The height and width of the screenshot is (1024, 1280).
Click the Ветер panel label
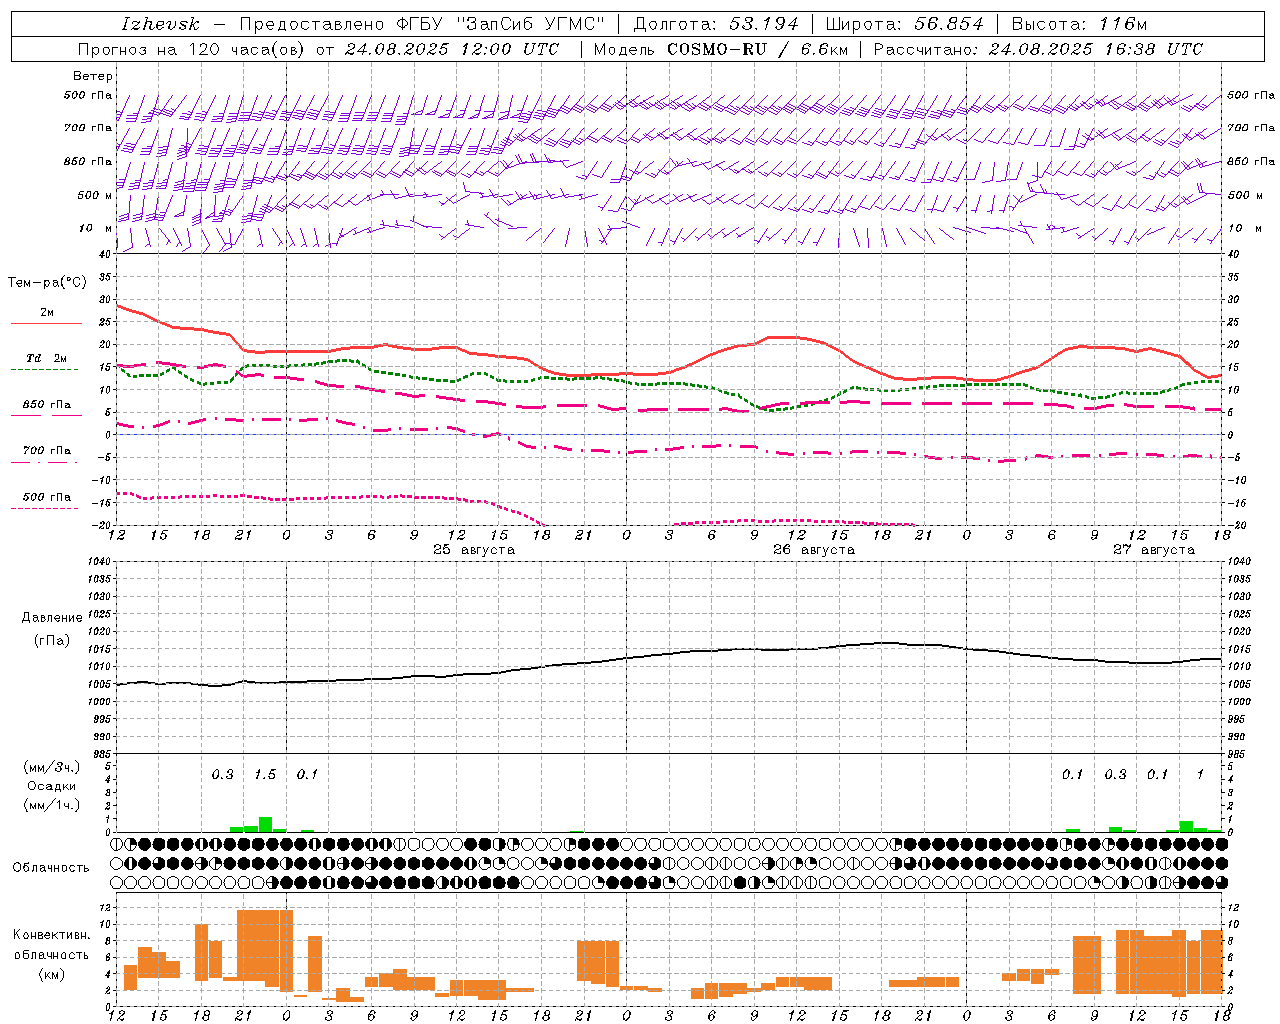coord(93,76)
